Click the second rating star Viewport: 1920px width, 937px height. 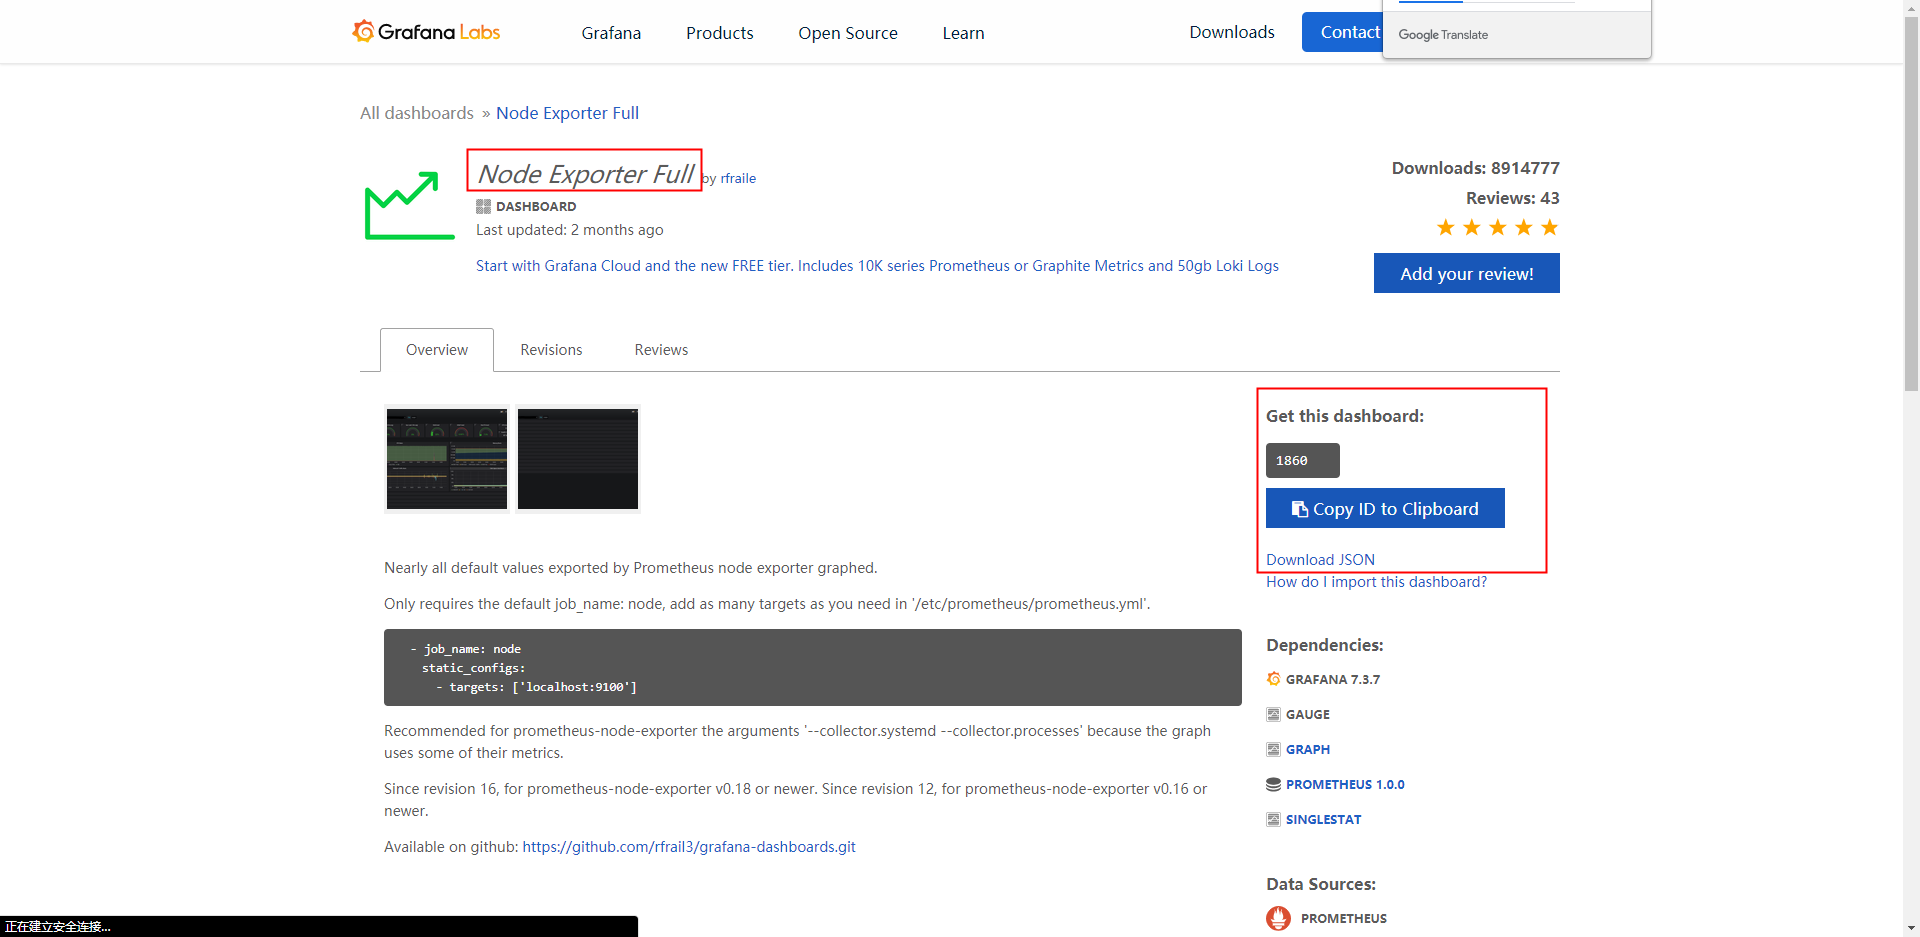1472,228
